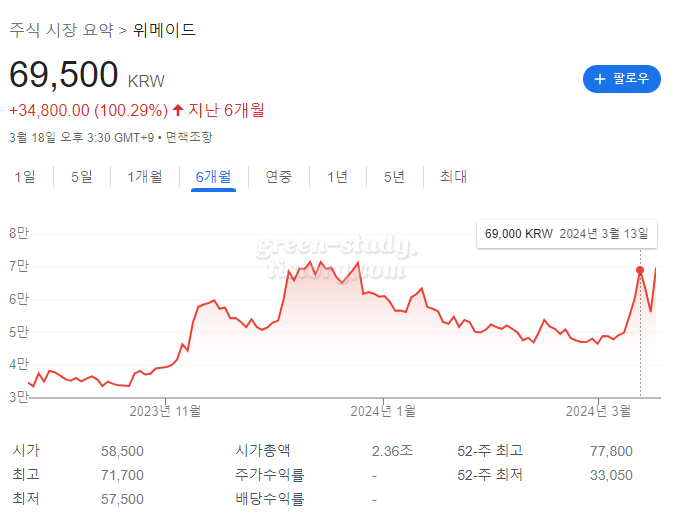Click the 시가 value 58,500
Image resolution: width=693 pixels, height=517 pixels.
point(122,451)
